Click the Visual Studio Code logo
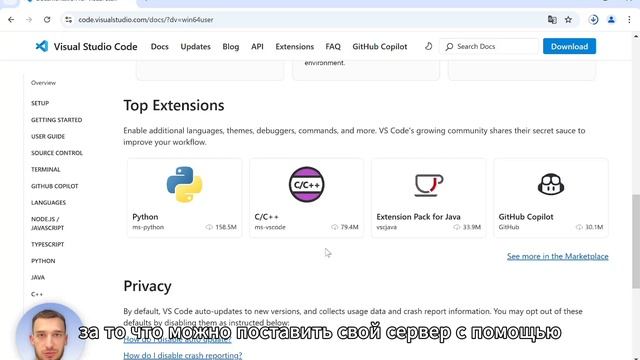This screenshot has height=360, width=640. (x=42, y=46)
